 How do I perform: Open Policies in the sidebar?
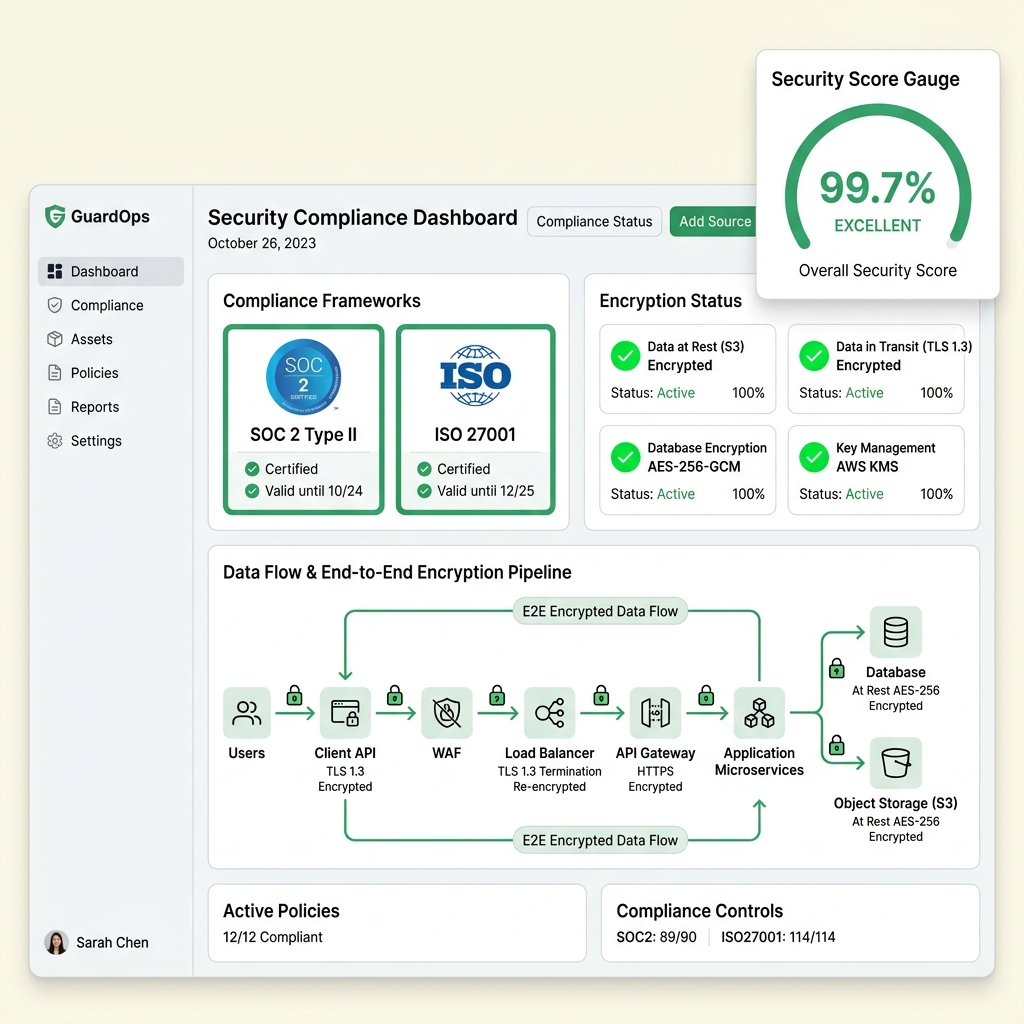[110, 373]
